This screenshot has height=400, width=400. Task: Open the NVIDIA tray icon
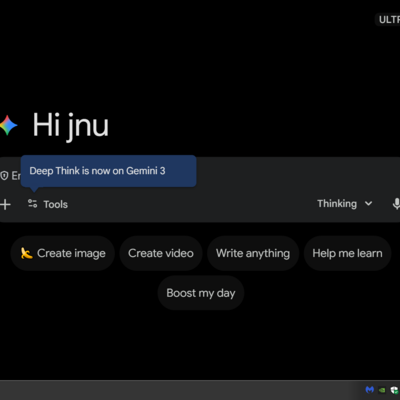382,389
